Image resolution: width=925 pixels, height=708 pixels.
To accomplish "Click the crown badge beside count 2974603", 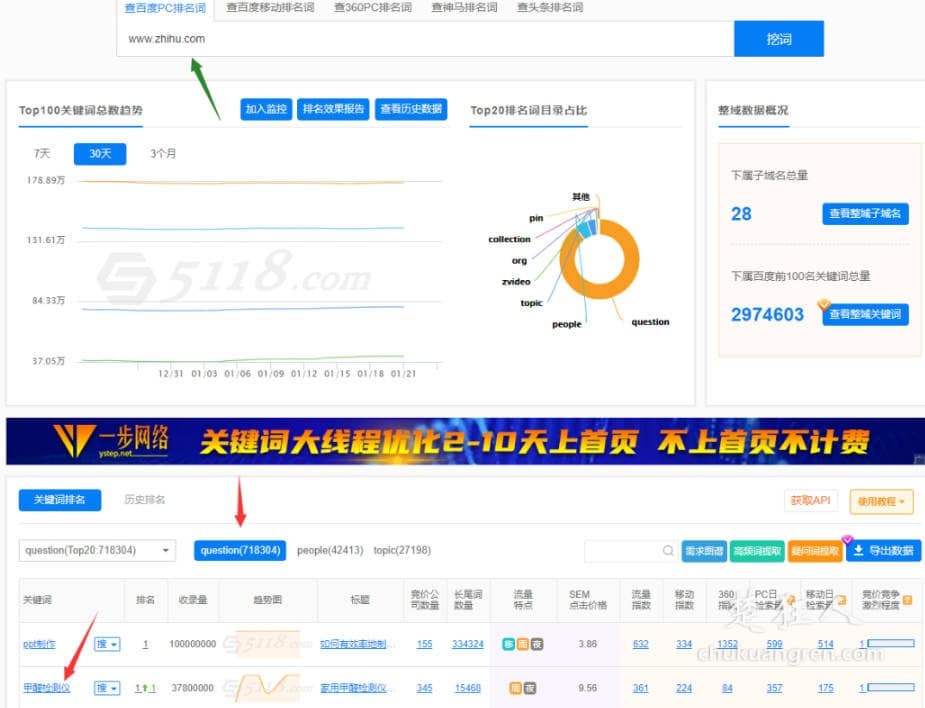I will tap(822, 305).
